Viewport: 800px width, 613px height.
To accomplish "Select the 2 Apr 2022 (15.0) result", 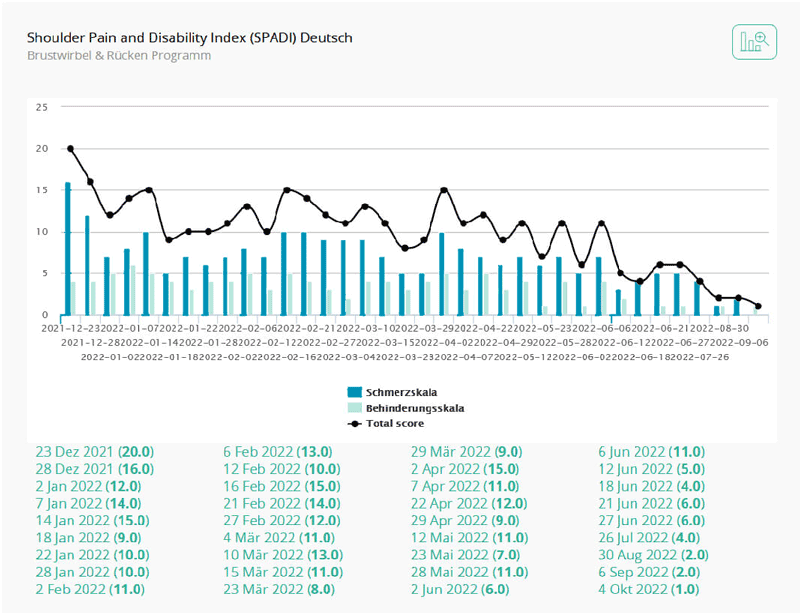I will 465,469.
